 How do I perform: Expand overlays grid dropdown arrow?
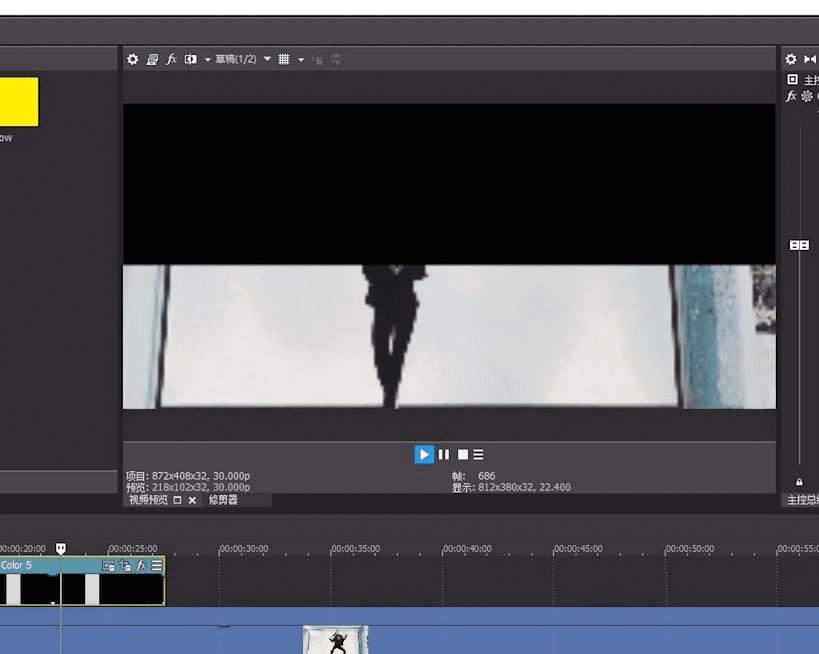(x=301, y=60)
